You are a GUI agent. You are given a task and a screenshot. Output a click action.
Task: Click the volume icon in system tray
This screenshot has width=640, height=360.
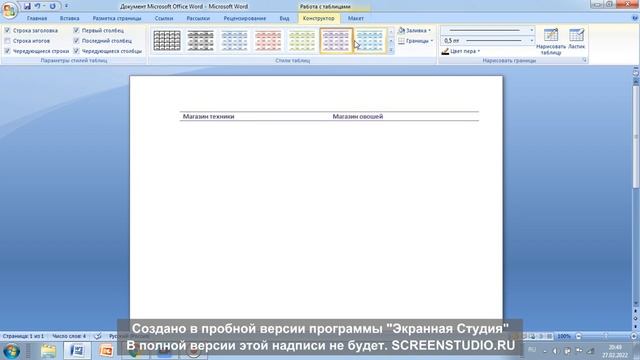pos(555,351)
